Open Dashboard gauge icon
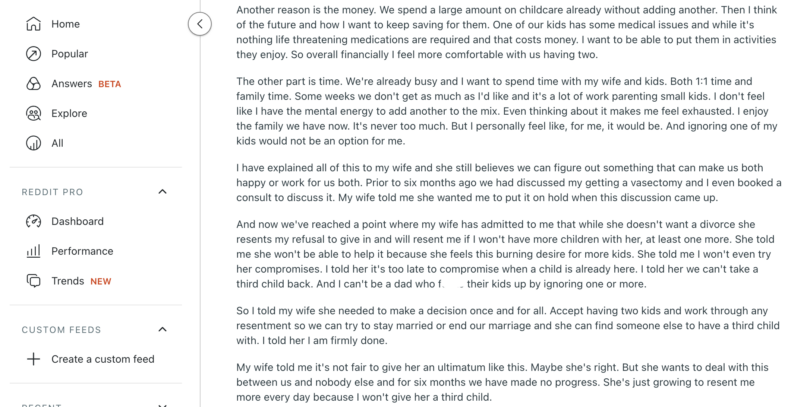Screen dimensions: 788x407 [33, 221]
